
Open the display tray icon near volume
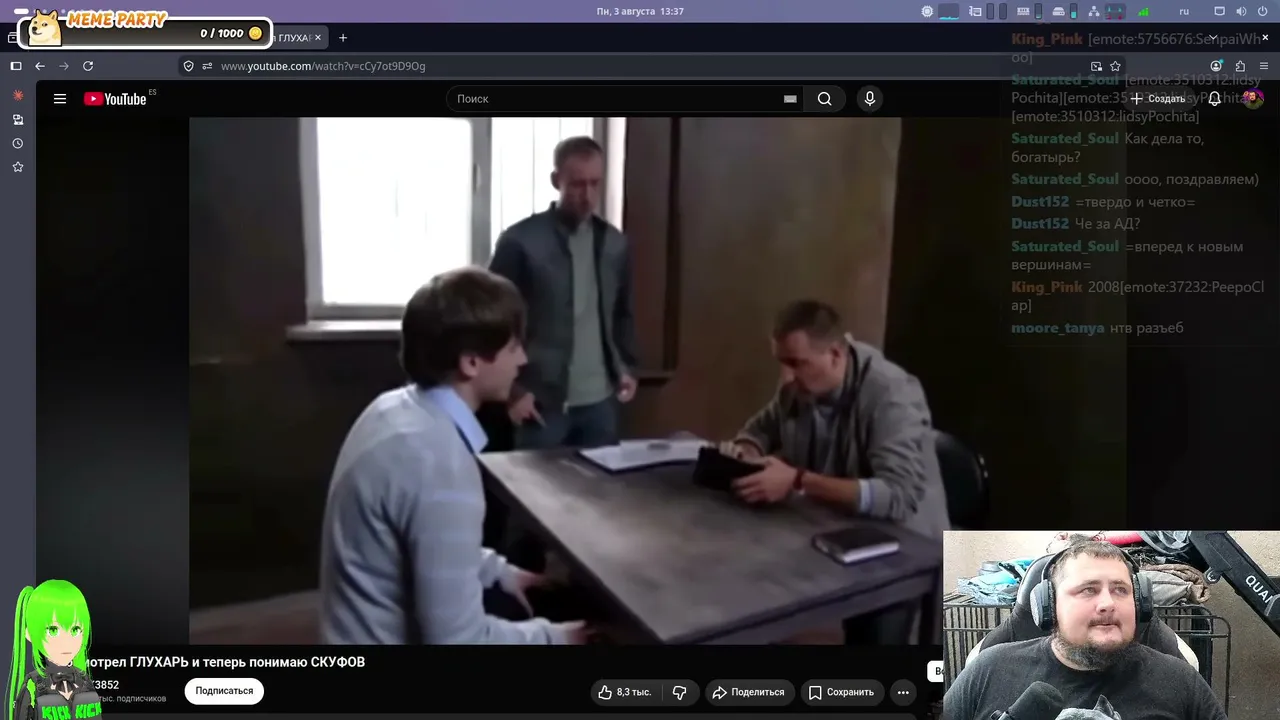pyautogui.click(x=1219, y=11)
